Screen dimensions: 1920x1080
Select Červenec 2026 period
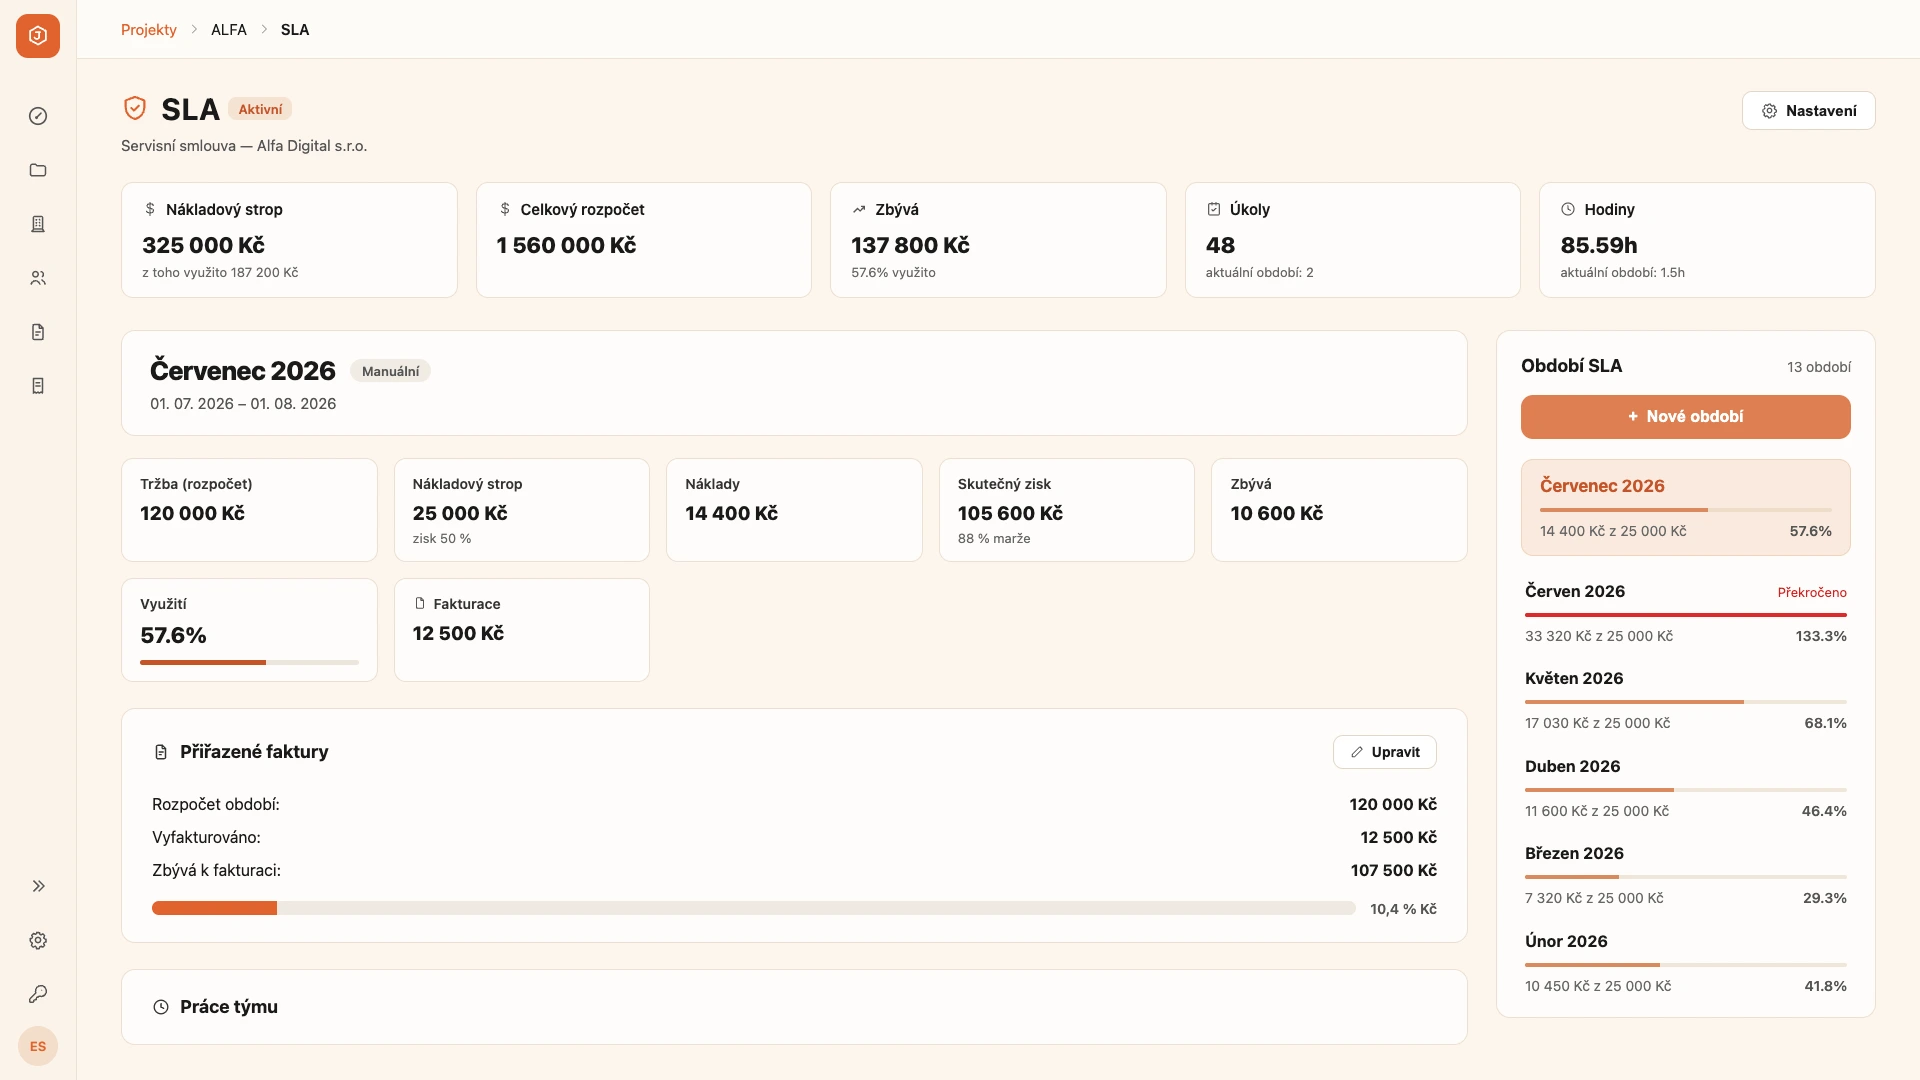click(x=1685, y=507)
